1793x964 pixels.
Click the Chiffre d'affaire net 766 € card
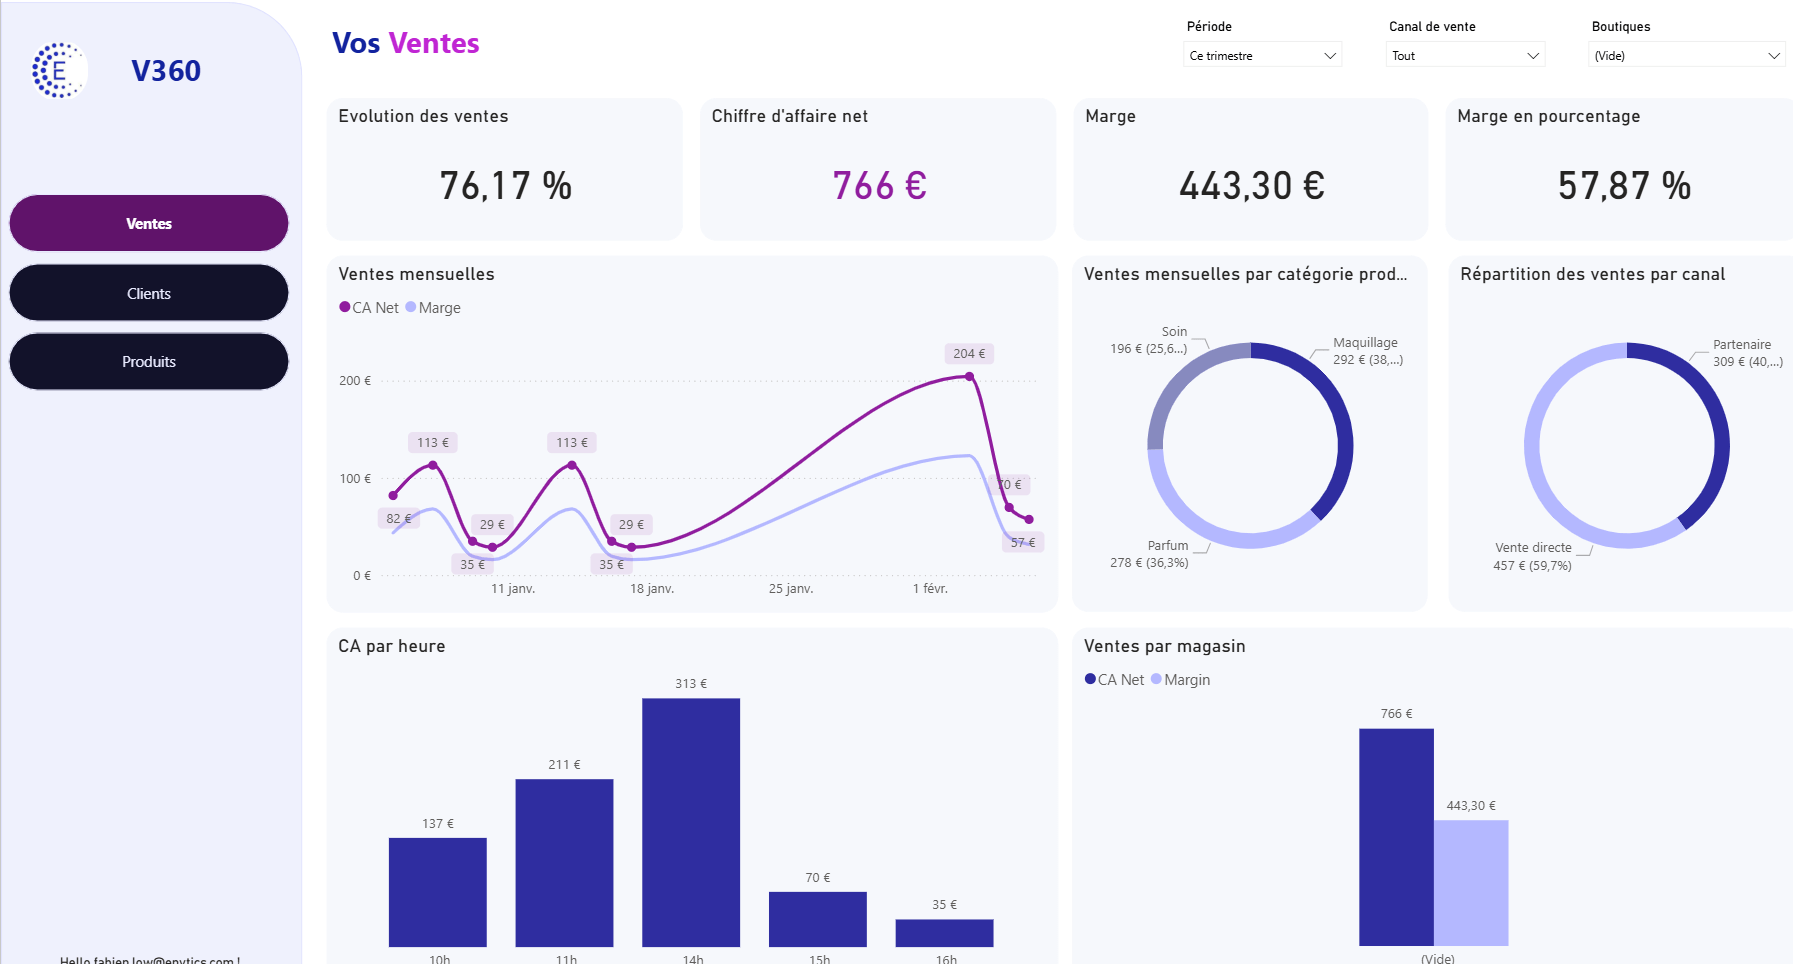click(878, 169)
